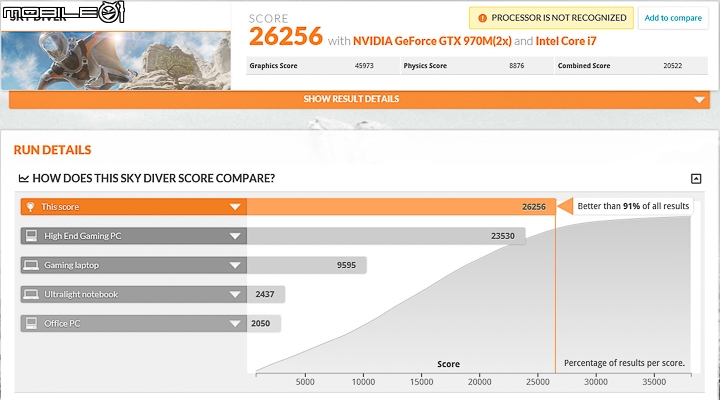Image resolution: width=720 pixels, height=400 pixels.
Task: Click the 26256 orange score bar value
Action: click(534, 207)
